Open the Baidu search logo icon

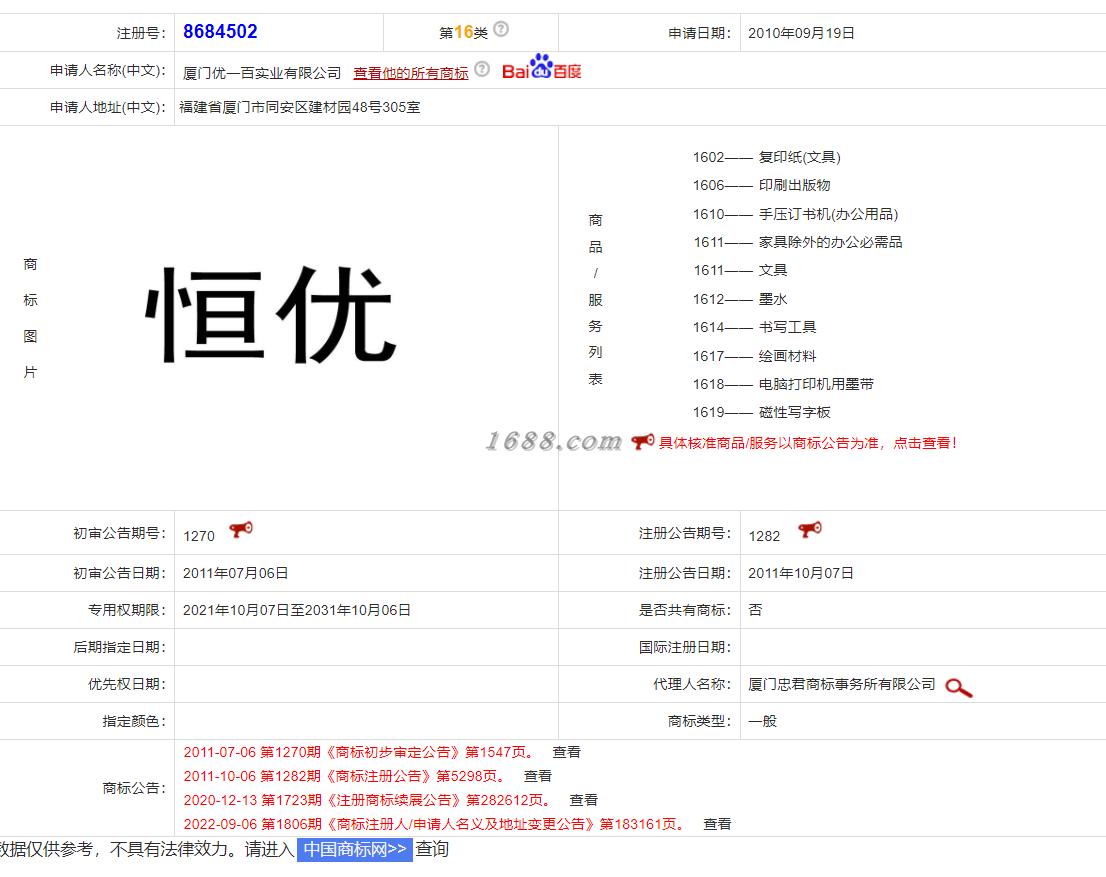click(x=542, y=67)
